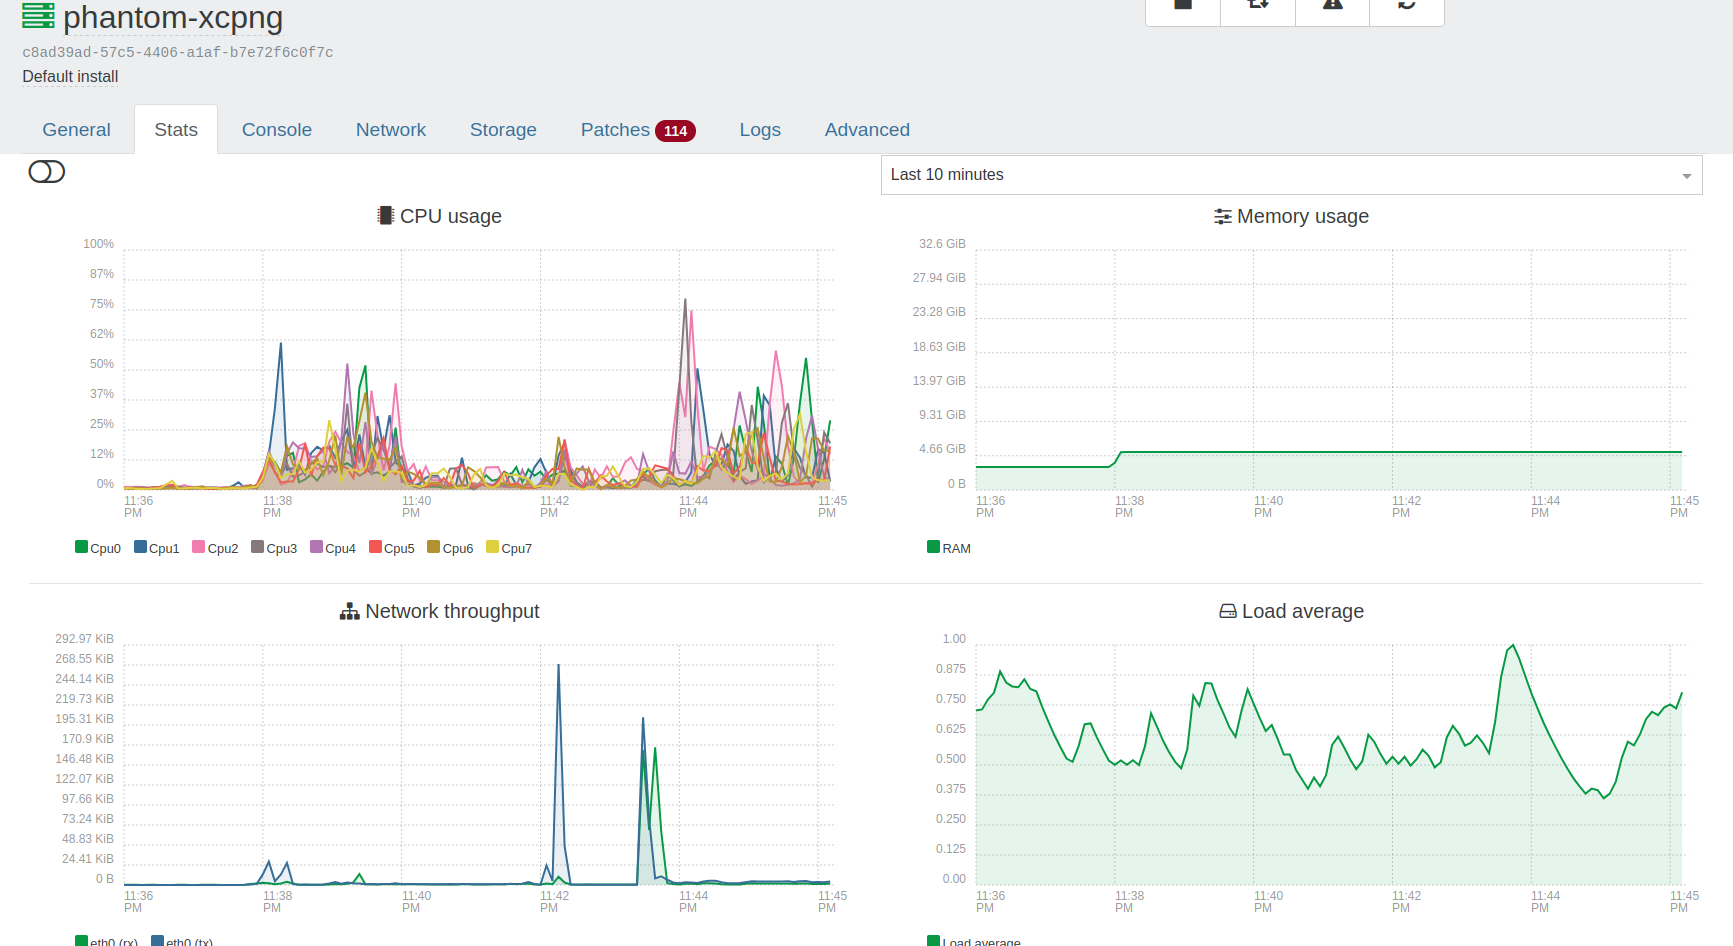Click the chip icon beside CPU usage
This screenshot has height=946, width=1733.
click(x=385, y=216)
